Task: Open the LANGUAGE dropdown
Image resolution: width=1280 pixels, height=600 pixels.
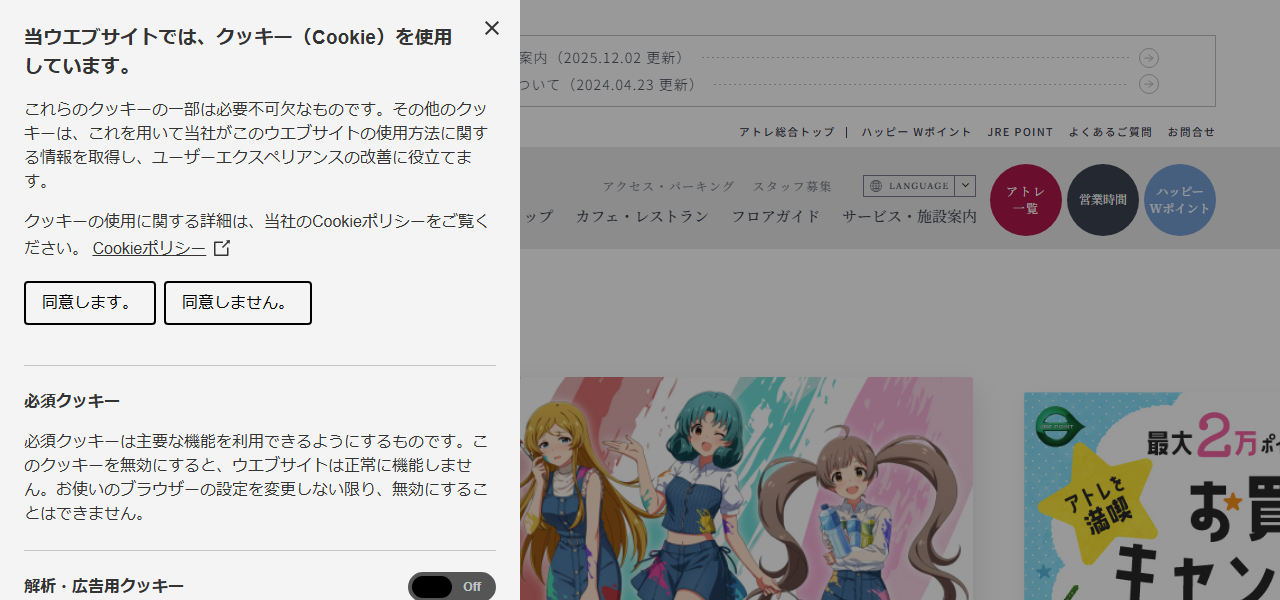Action: [x=919, y=186]
